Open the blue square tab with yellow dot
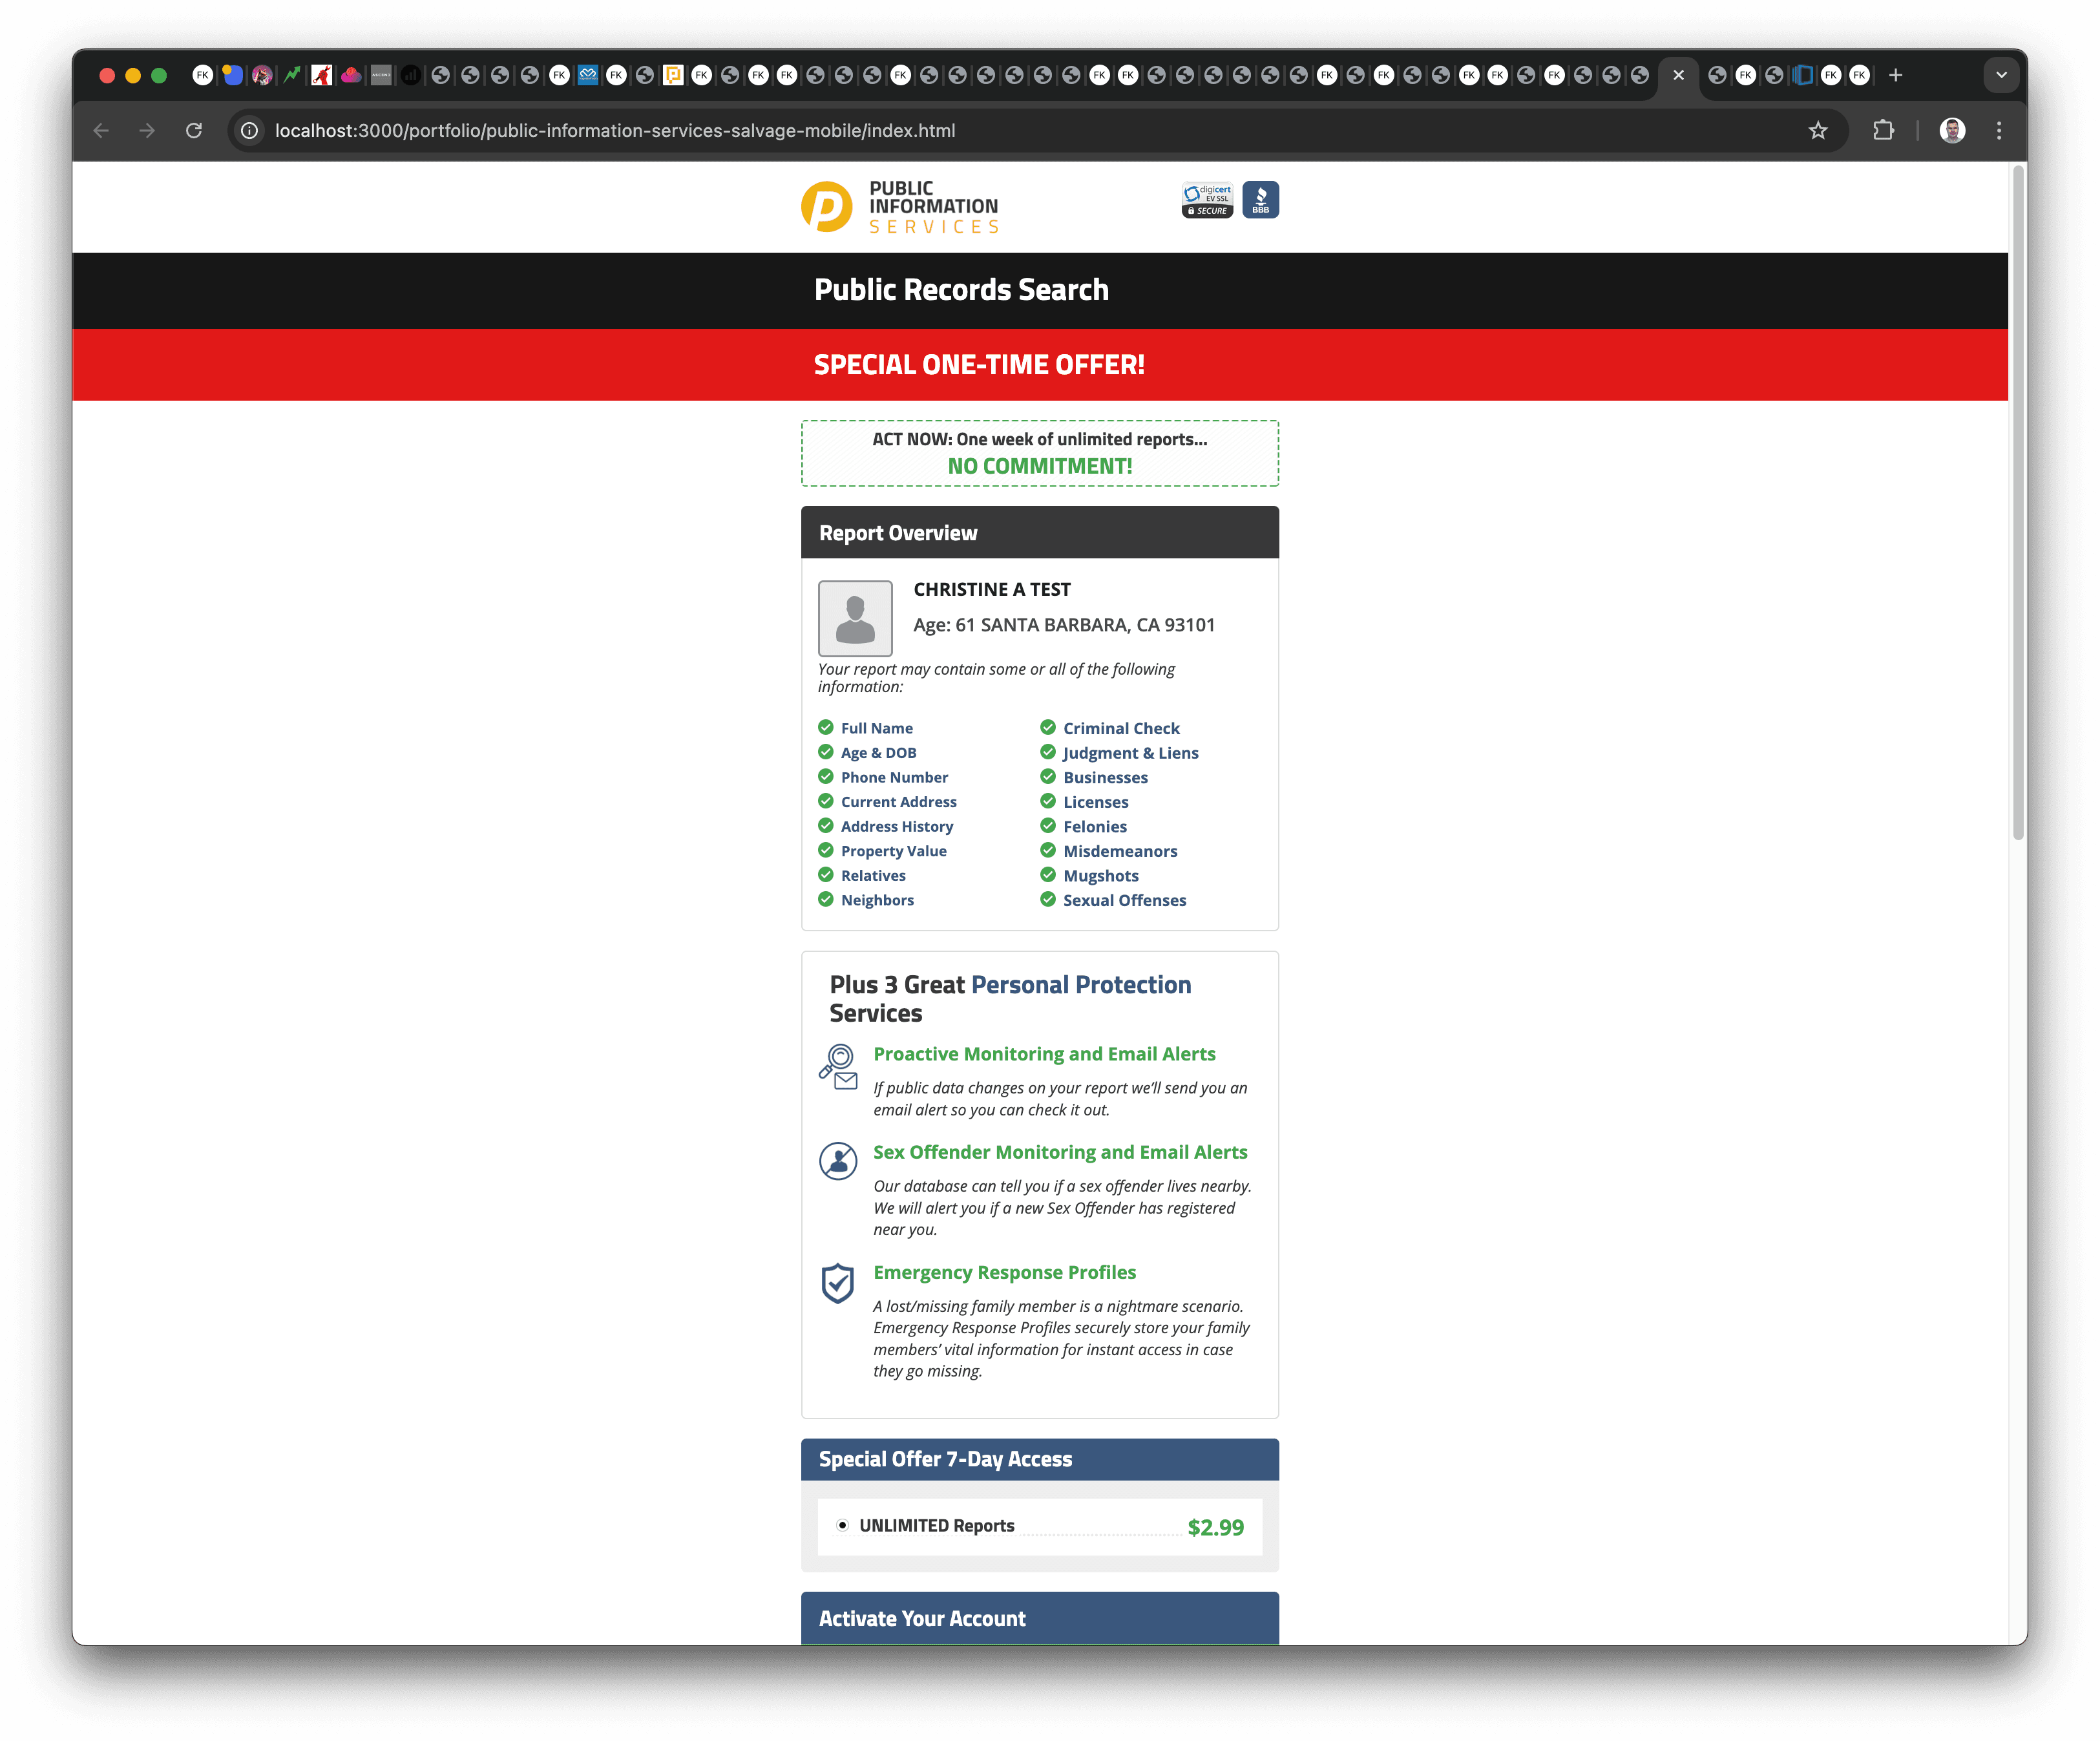This screenshot has width=2100, height=1741. pos(232,75)
